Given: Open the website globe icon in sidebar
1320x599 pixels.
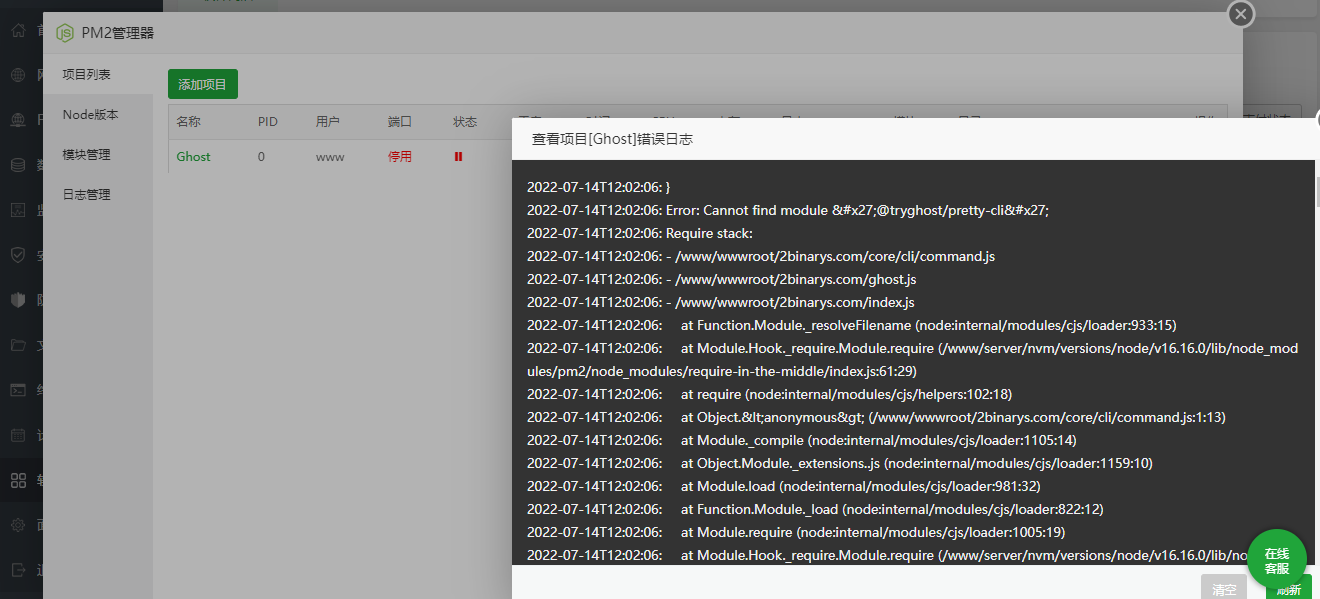Looking at the screenshot, I should (18, 75).
